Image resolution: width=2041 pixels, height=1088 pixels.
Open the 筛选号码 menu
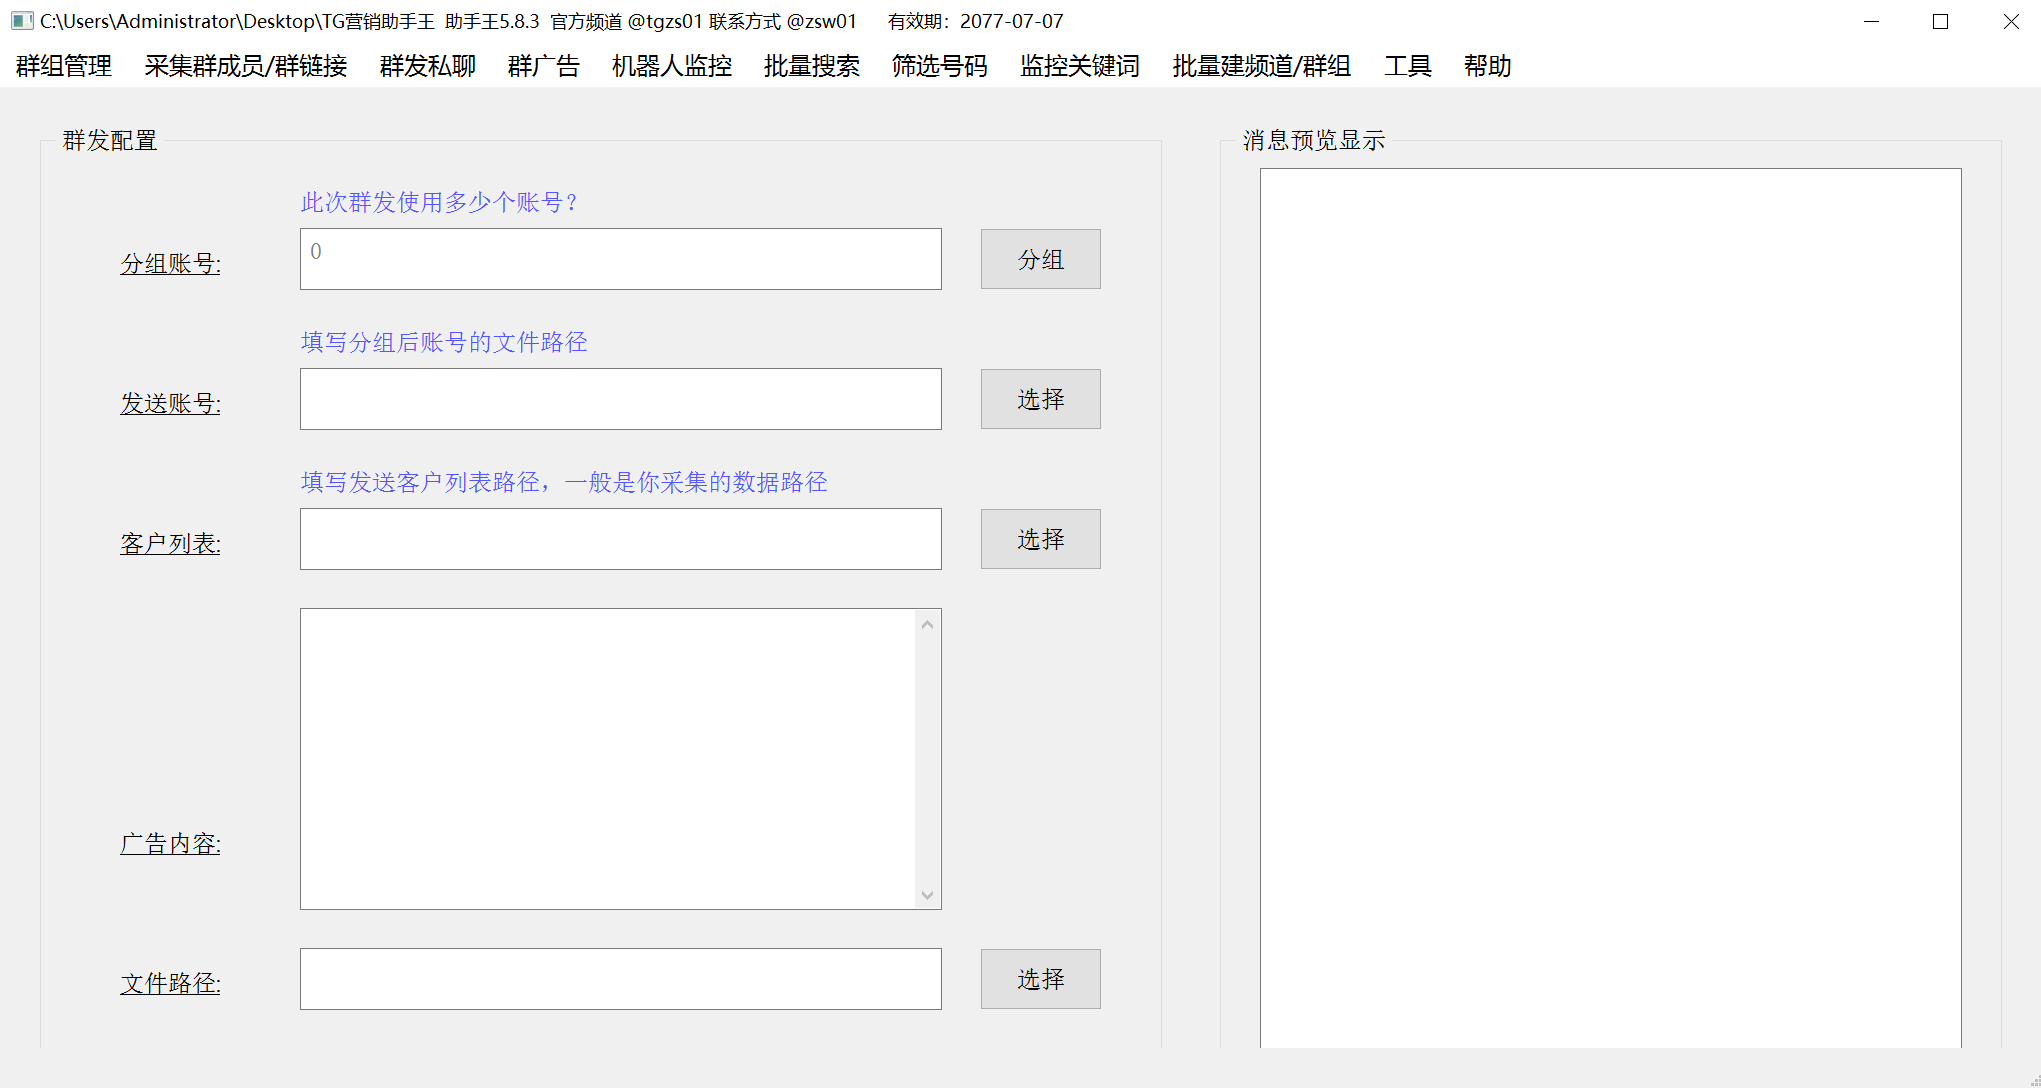tap(938, 66)
